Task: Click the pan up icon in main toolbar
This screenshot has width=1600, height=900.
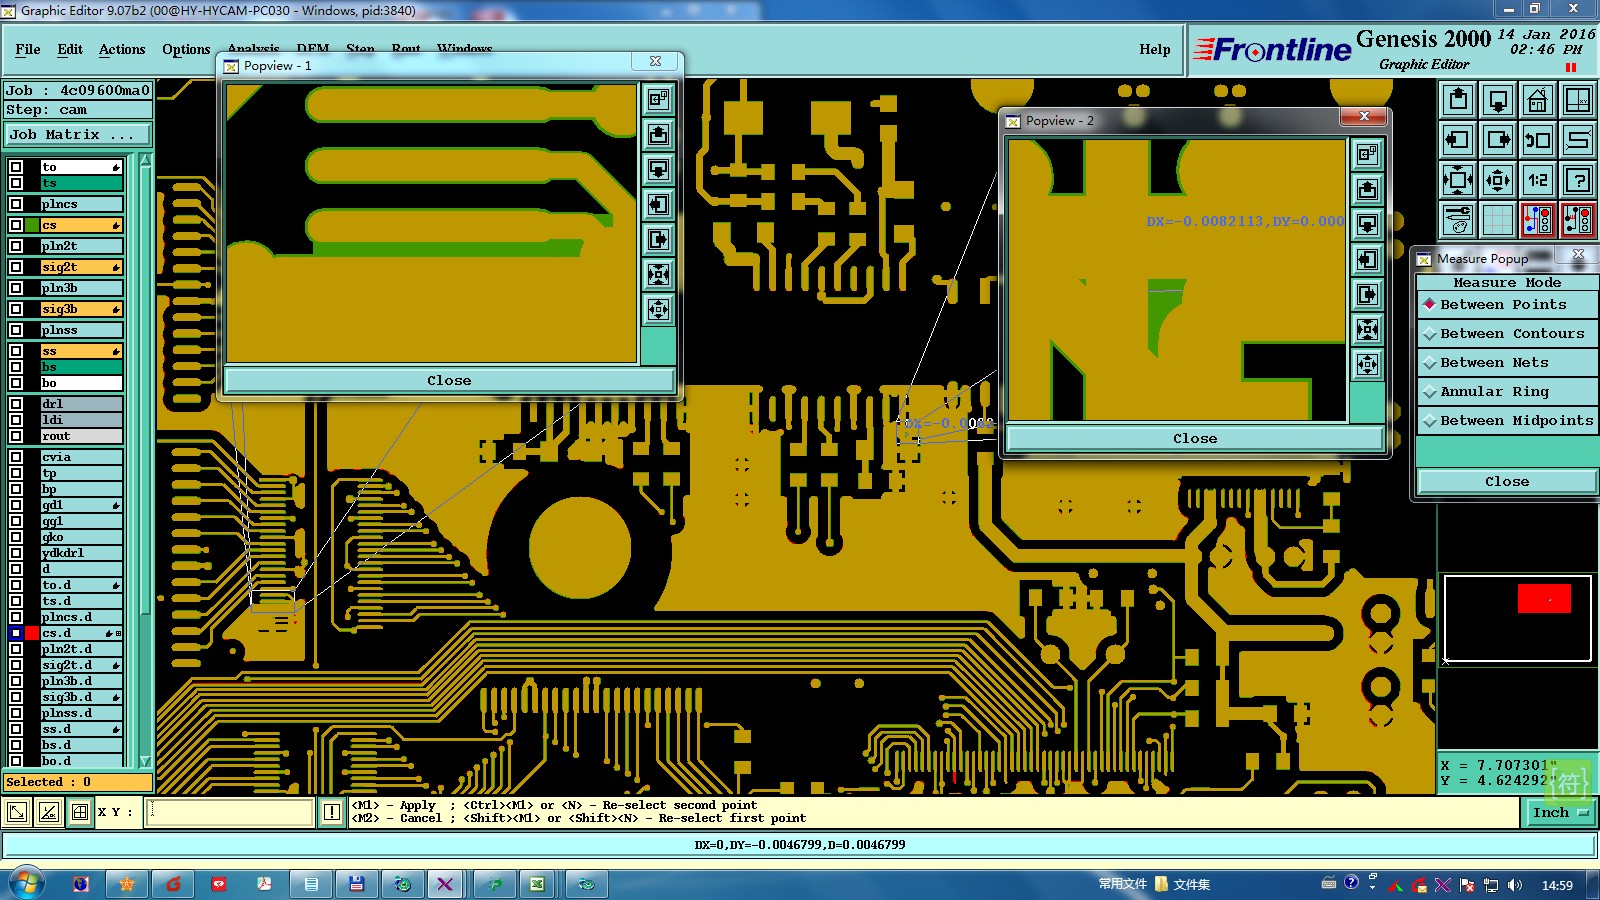Action: [x=1458, y=100]
